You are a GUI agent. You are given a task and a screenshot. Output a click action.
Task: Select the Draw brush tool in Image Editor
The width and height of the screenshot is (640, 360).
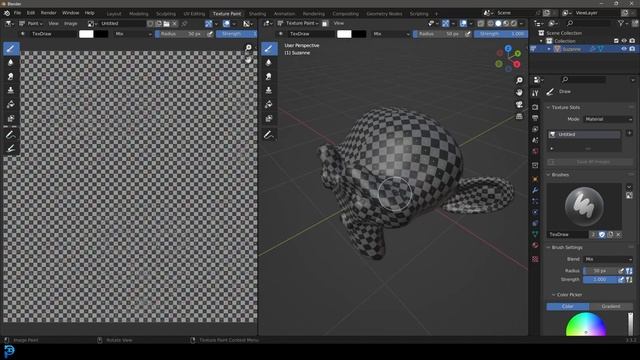tap(11, 49)
